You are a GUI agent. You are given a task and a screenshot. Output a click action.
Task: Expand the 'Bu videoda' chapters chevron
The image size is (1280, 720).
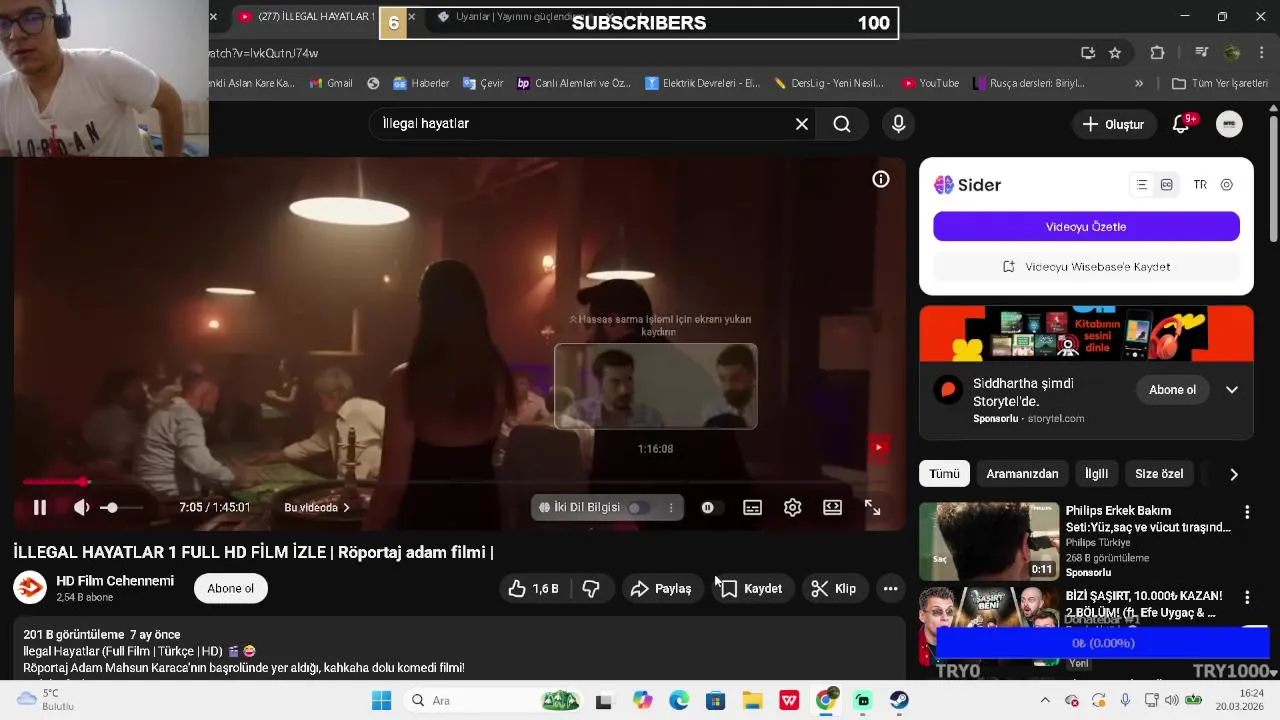[x=346, y=508]
